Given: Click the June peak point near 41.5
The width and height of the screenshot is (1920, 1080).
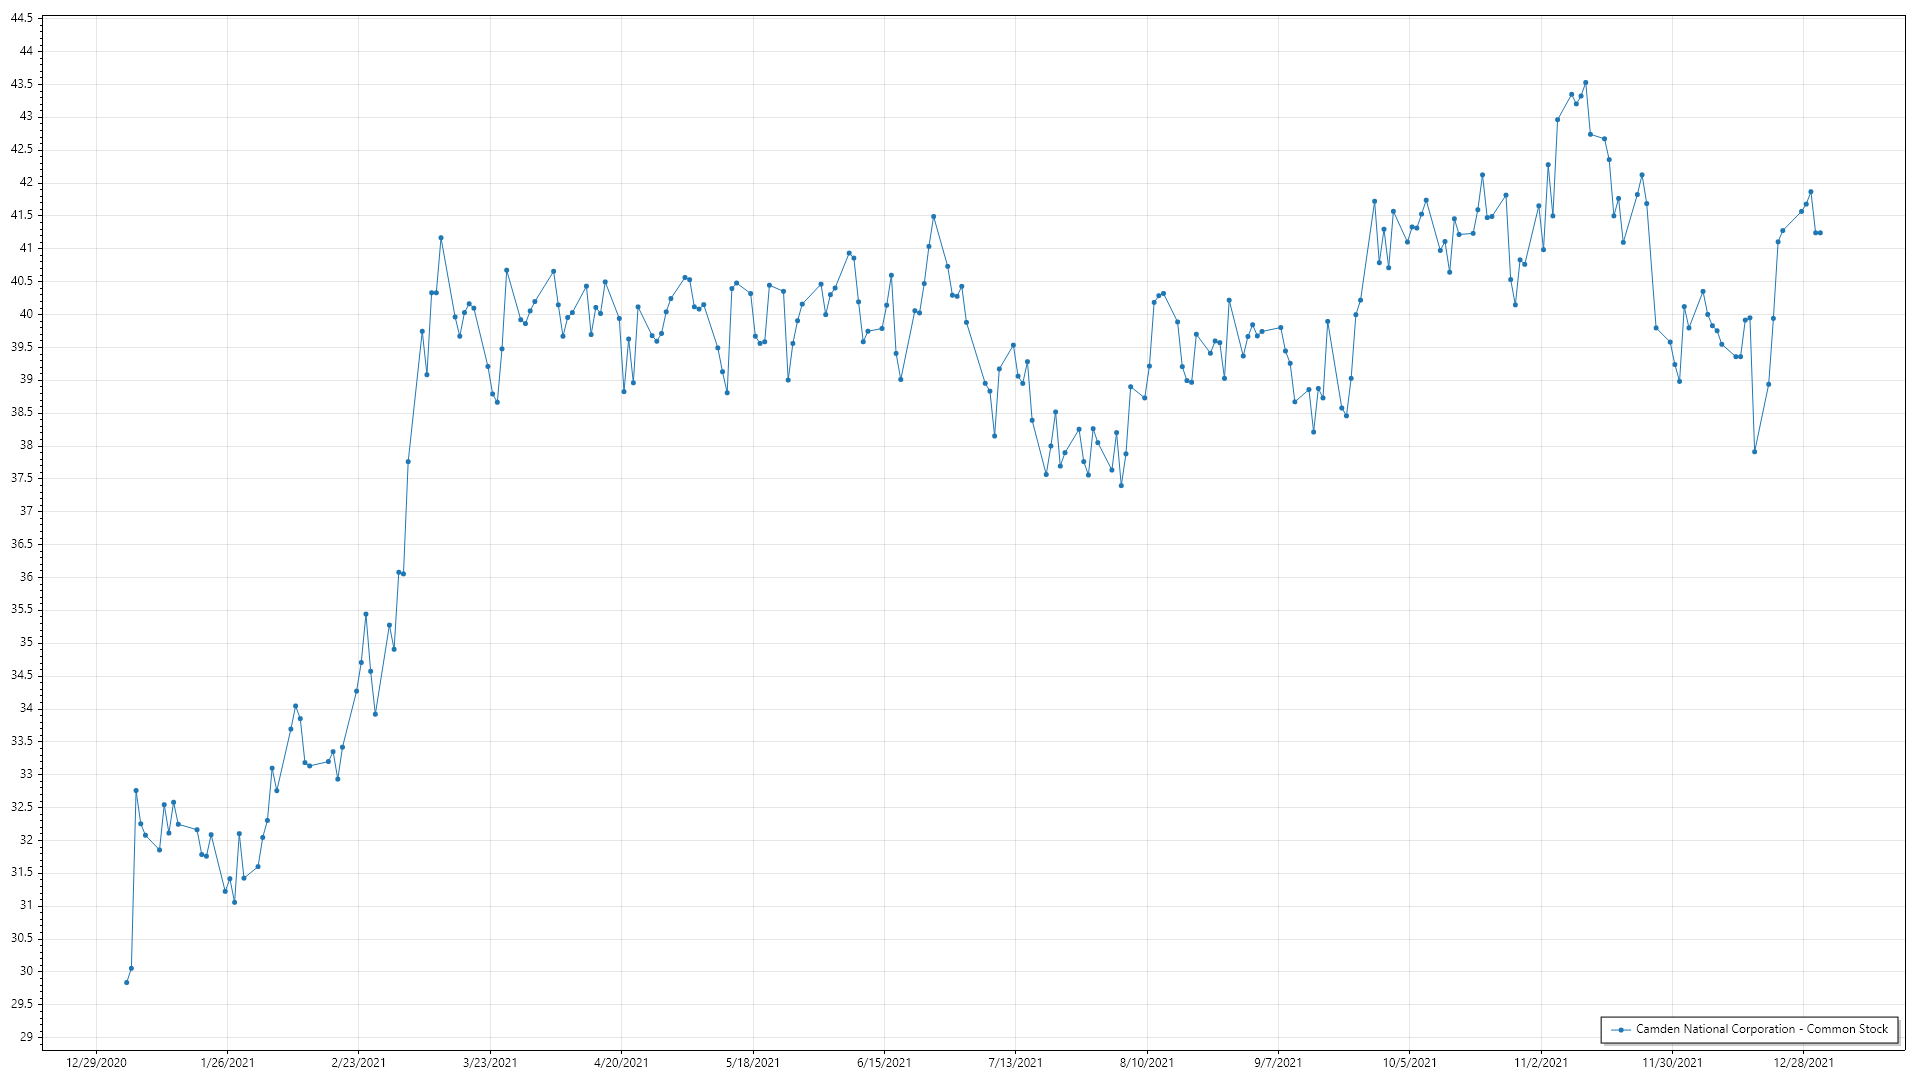Looking at the screenshot, I should 933,216.
